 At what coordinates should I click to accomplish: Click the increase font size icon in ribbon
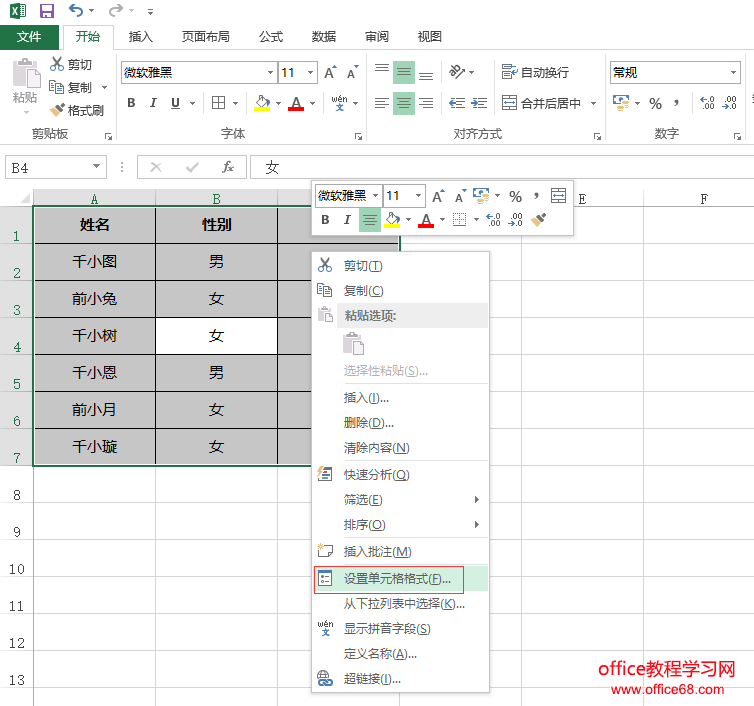coord(330,73)
